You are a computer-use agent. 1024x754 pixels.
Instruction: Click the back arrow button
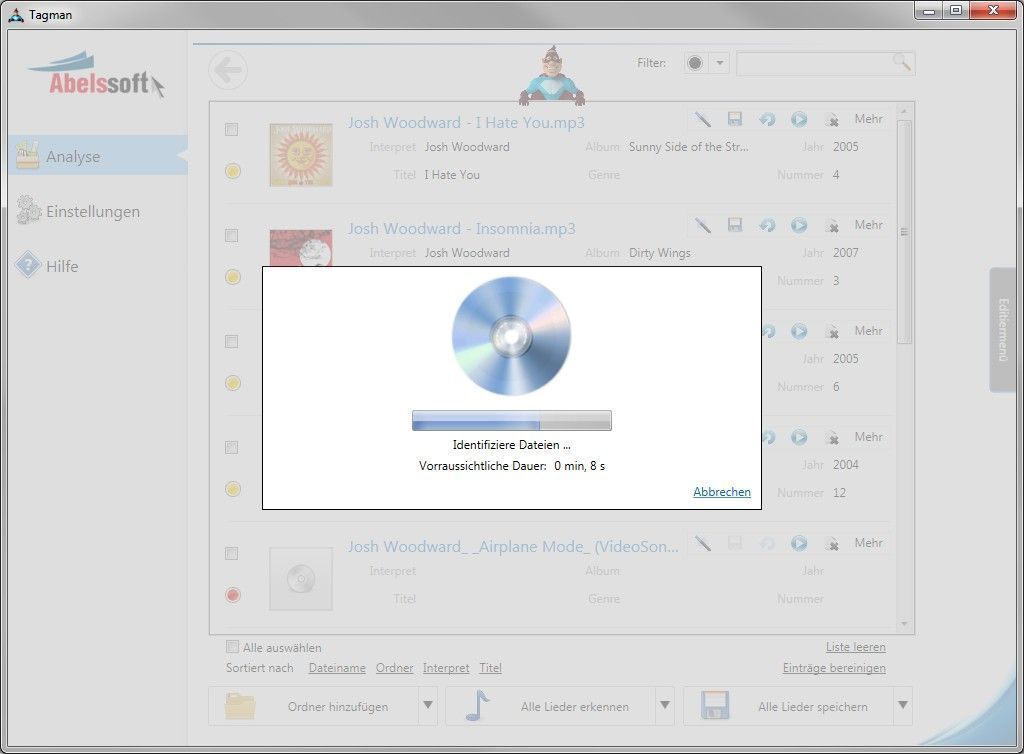[228, 70]
